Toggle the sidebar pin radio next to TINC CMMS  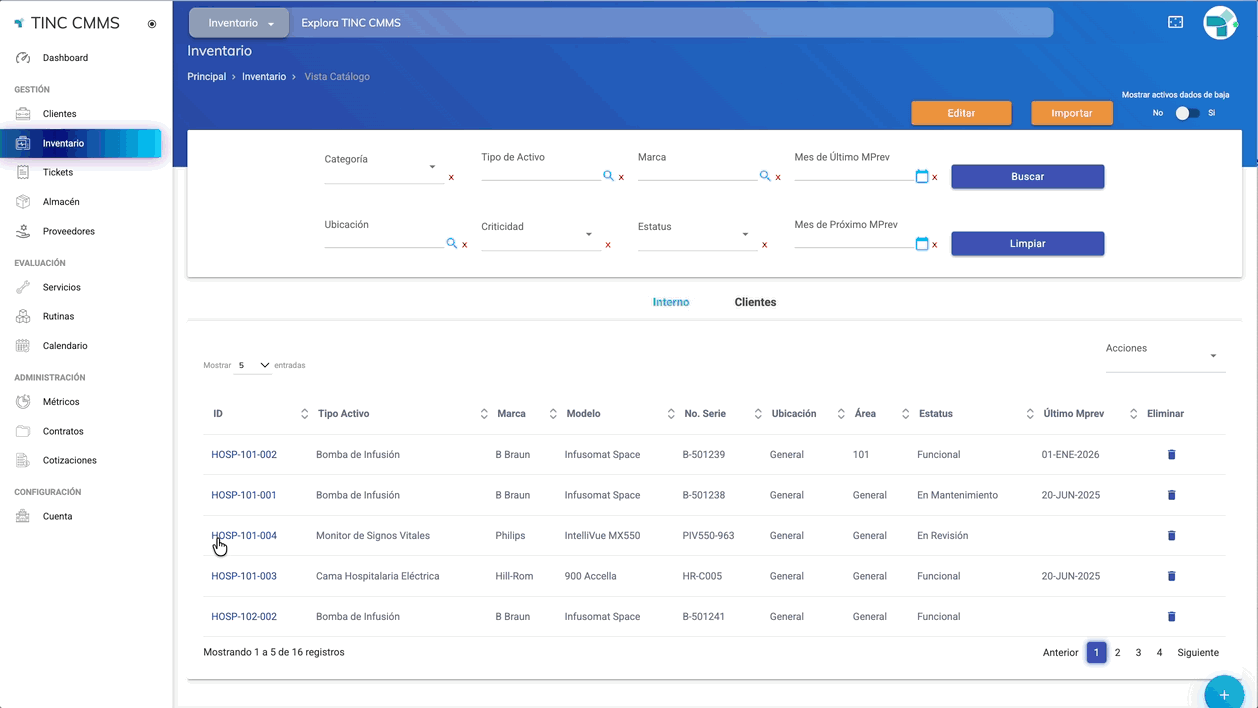(152, 24)
